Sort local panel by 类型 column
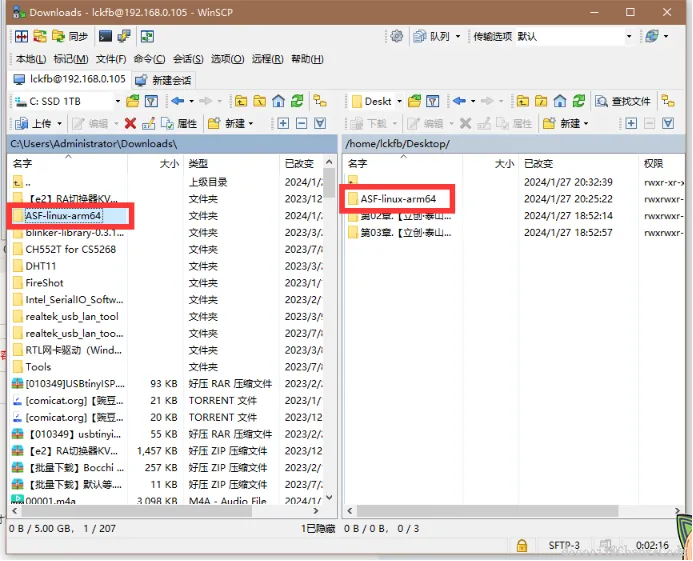Viewport: 693px width, 561px height. (x=231, y=164)
